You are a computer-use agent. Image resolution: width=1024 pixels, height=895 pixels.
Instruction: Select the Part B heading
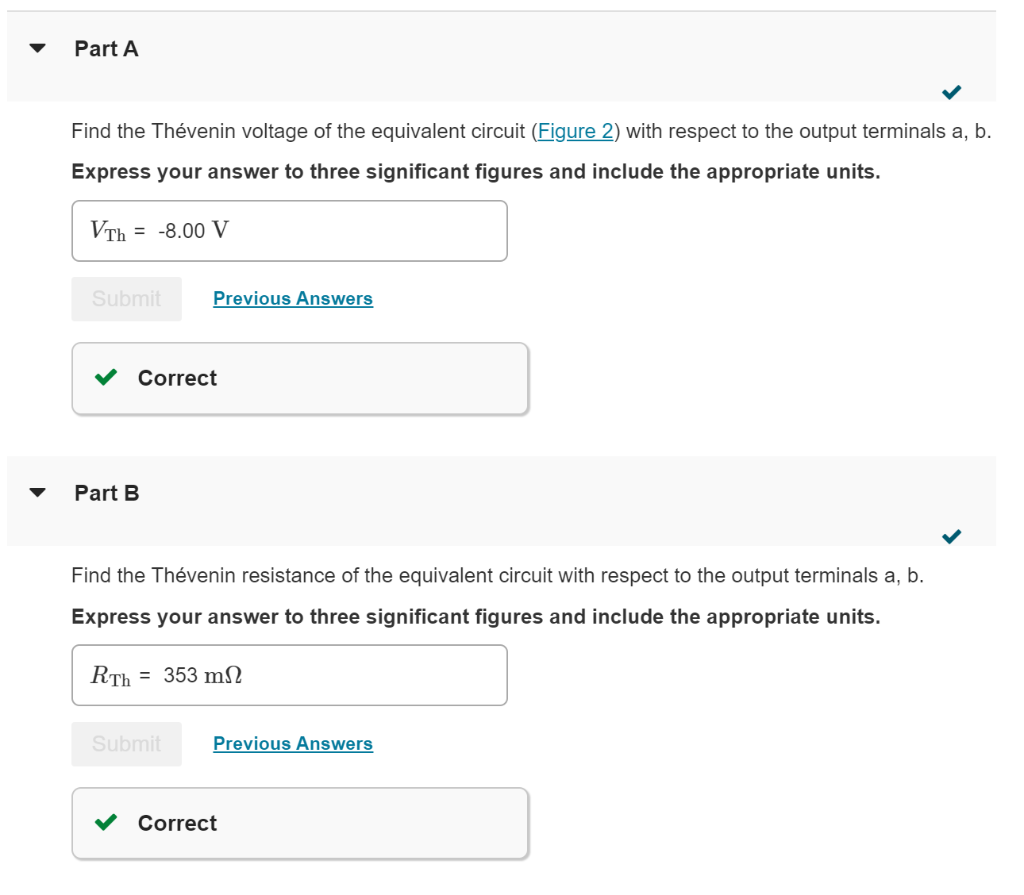pyautogui.click(x=107, y=493)
